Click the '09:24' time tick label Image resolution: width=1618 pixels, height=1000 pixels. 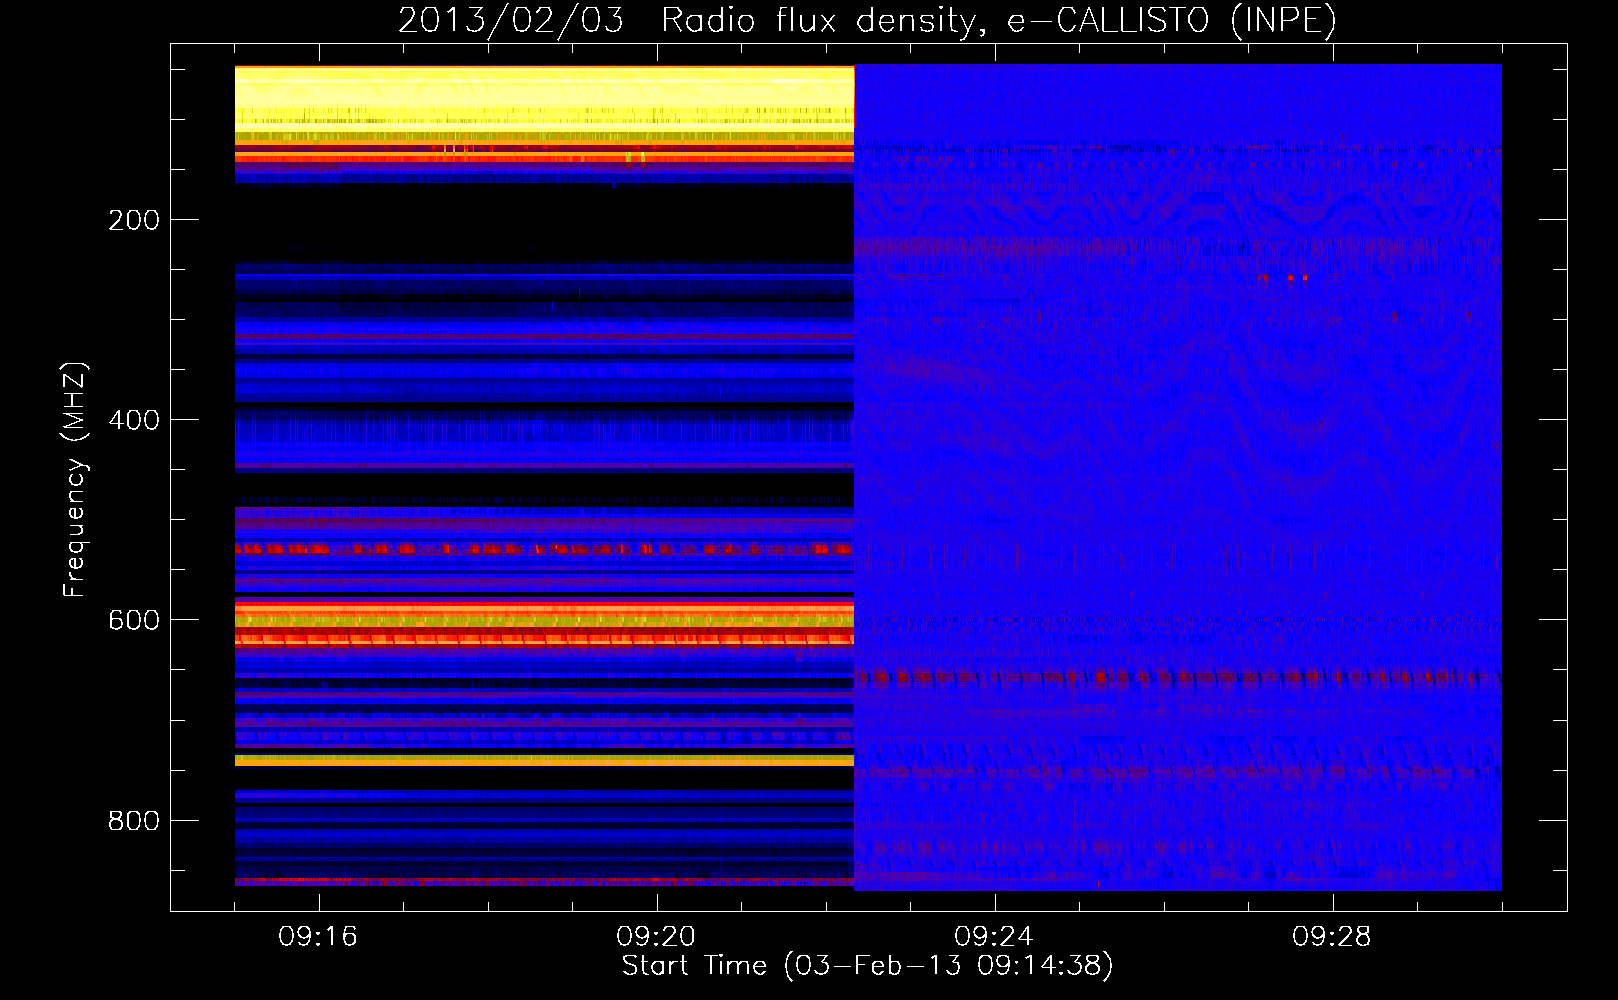[993, 937]
